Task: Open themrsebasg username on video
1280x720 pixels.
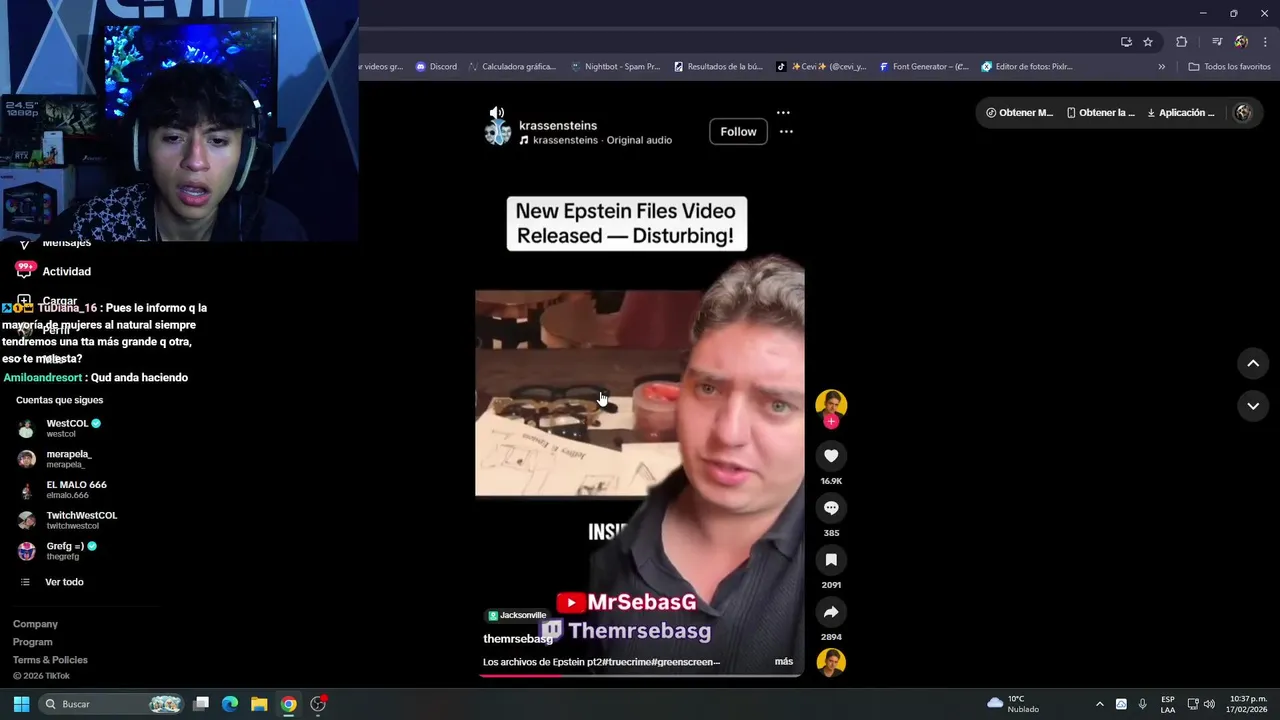Action: [x=517, y=639]
